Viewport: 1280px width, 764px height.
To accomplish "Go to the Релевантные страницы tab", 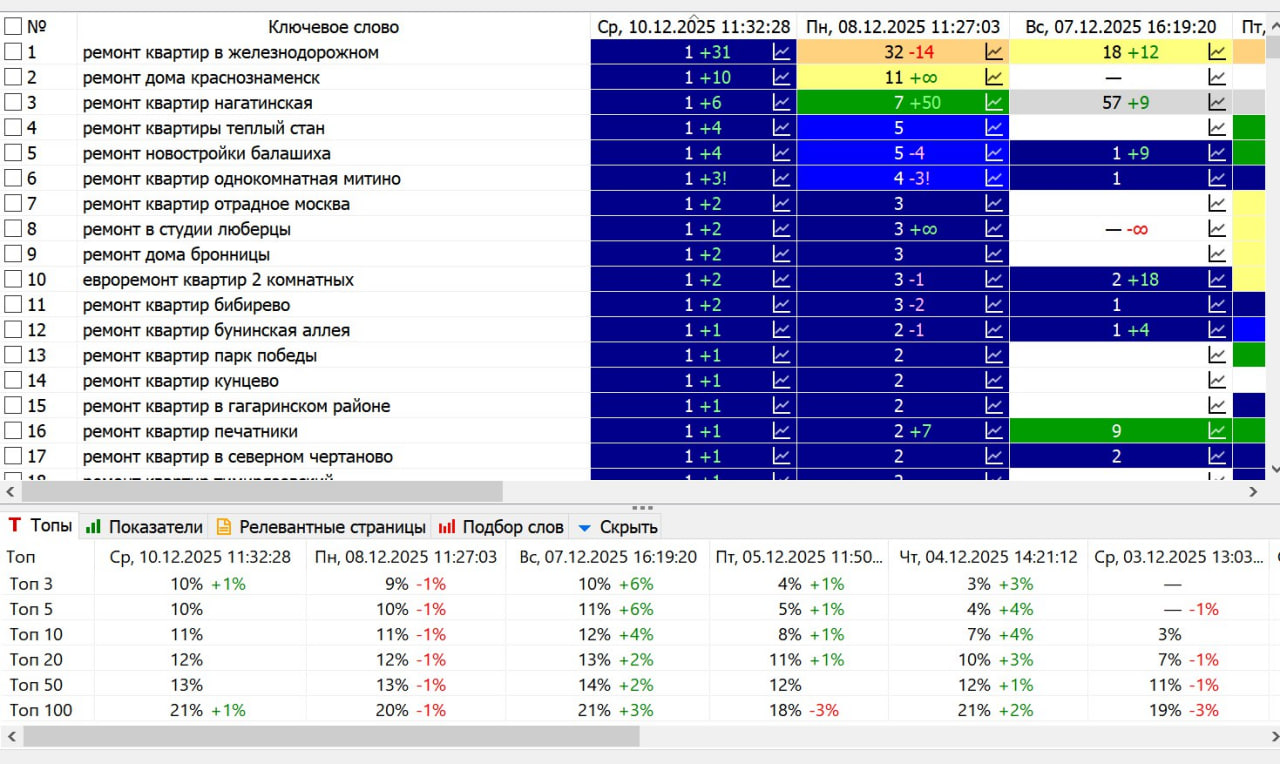I will pos(321,527).
